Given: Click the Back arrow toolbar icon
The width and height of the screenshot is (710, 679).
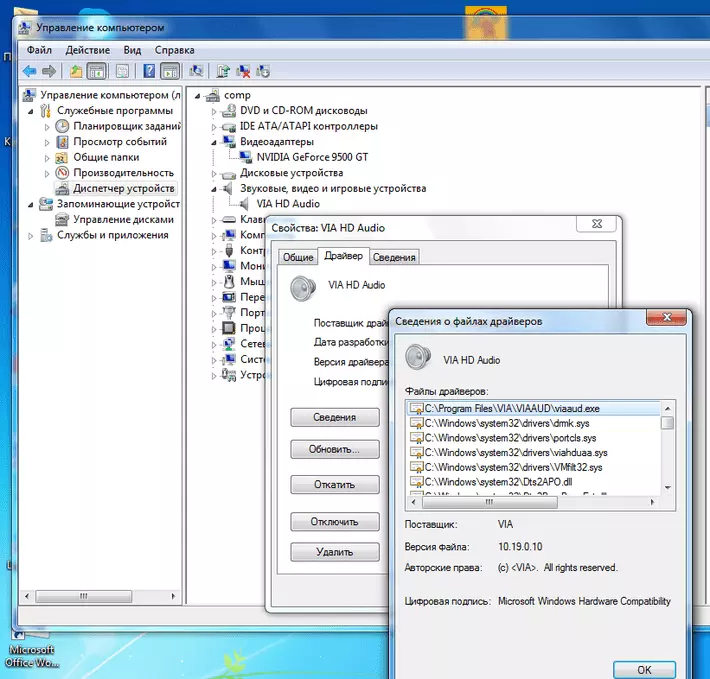Looking at the screenshot, I should click(29, 71).
